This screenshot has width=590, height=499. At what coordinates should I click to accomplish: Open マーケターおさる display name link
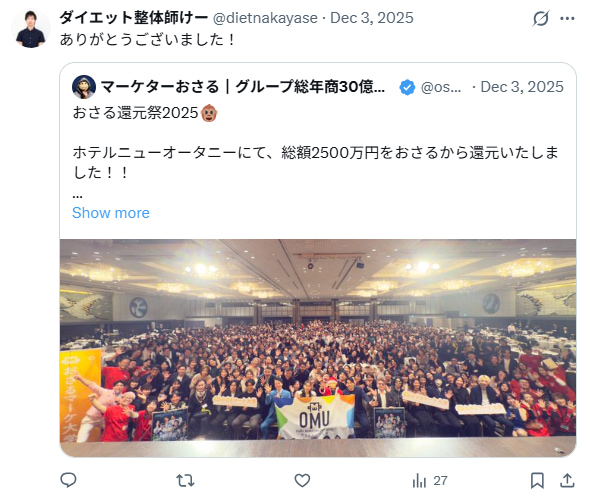pos(242,87)
